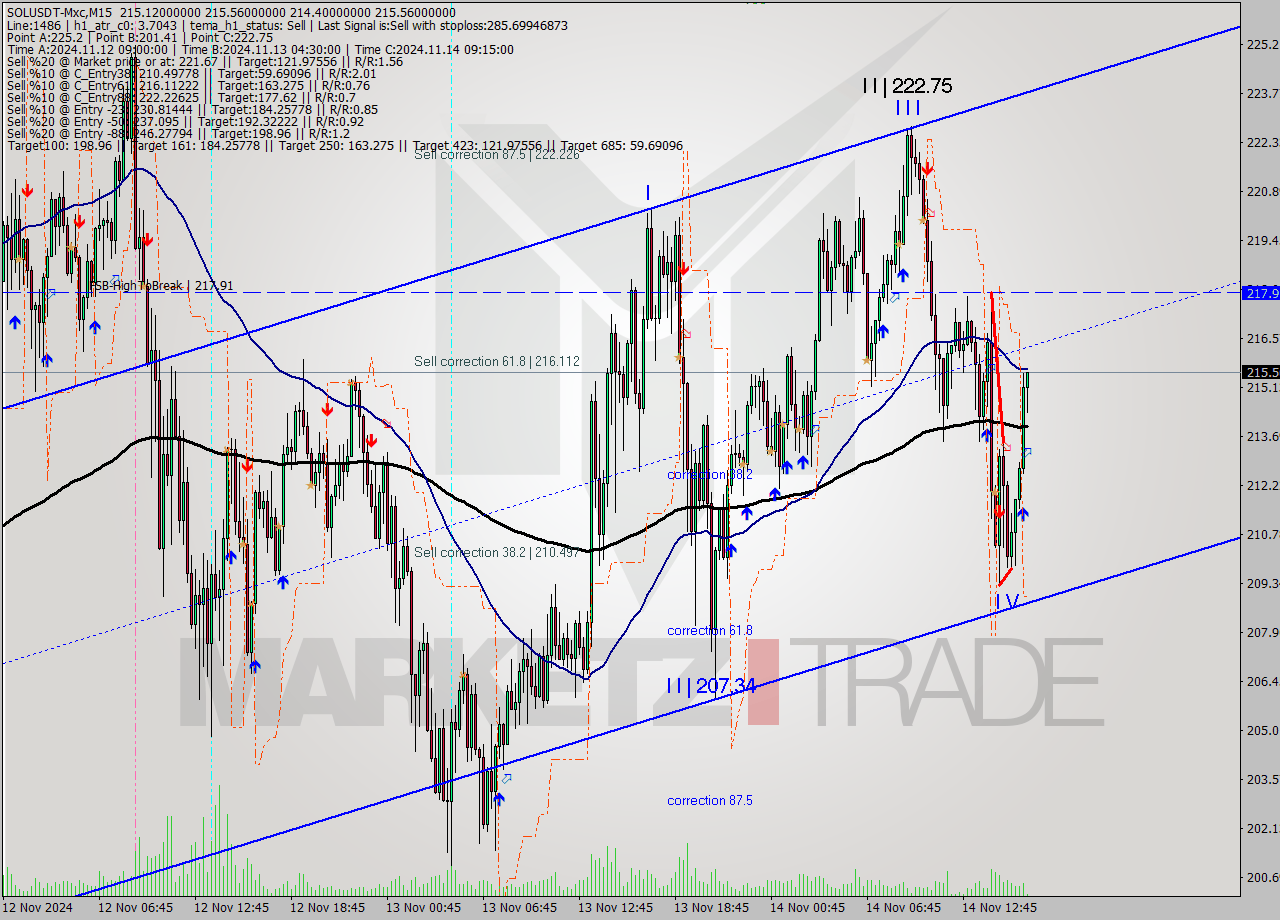Select the blue 'correction 87.5' label
Image resolution: width=1280 pixels, height=920 pixels.
710,800
